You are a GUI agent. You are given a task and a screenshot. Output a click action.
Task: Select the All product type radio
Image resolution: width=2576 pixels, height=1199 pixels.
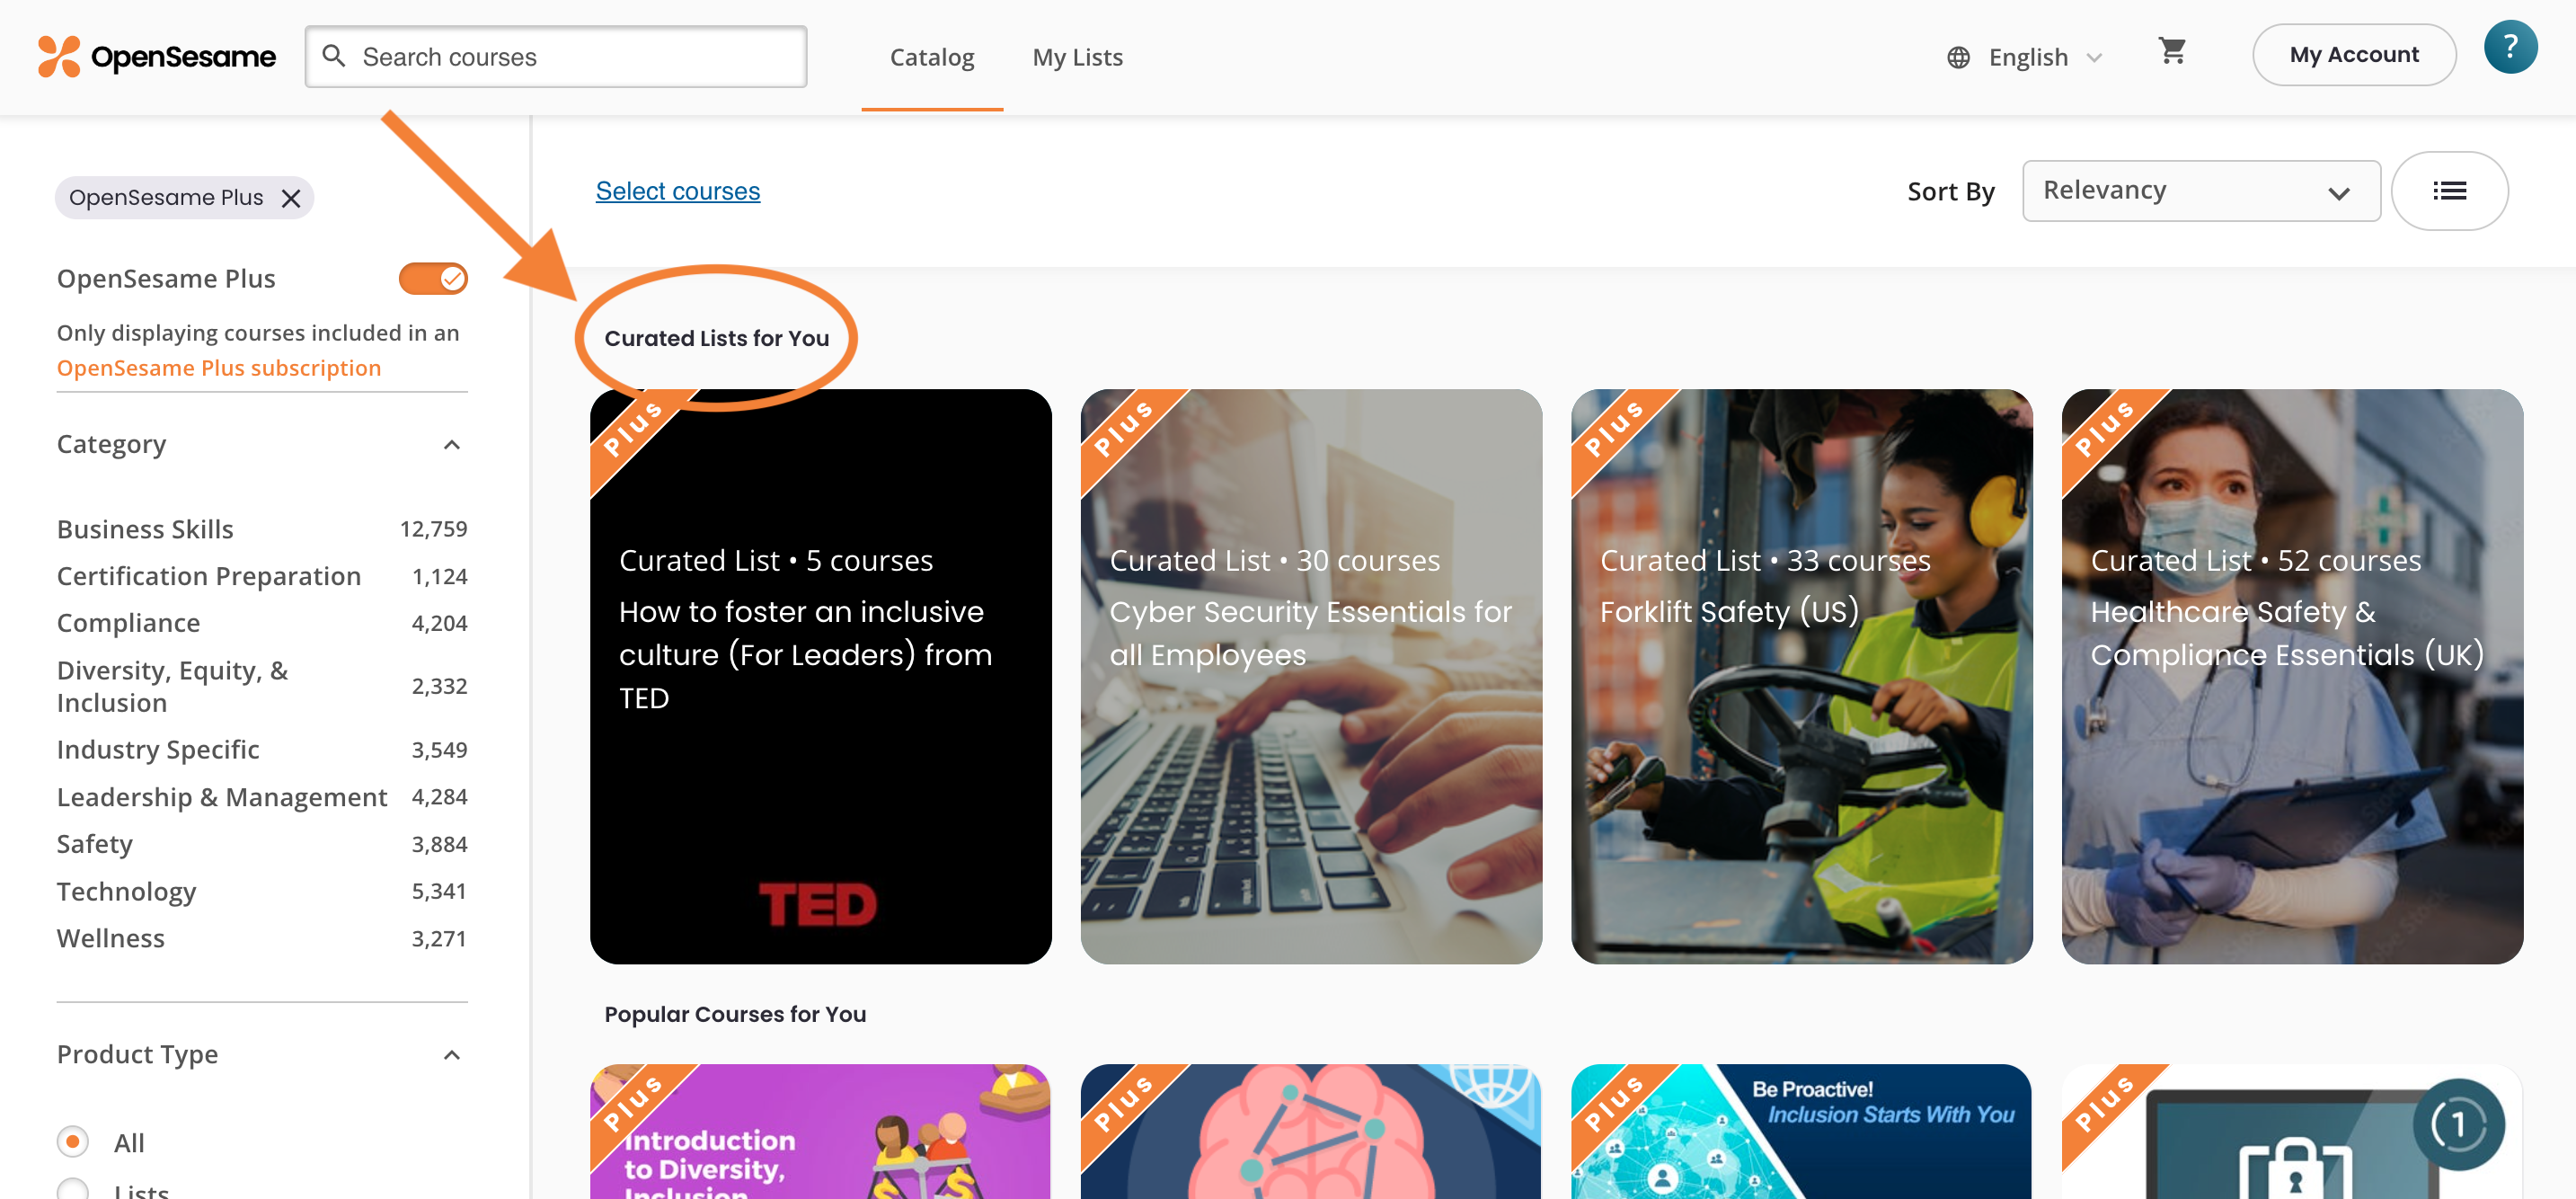click(73, 1141)
